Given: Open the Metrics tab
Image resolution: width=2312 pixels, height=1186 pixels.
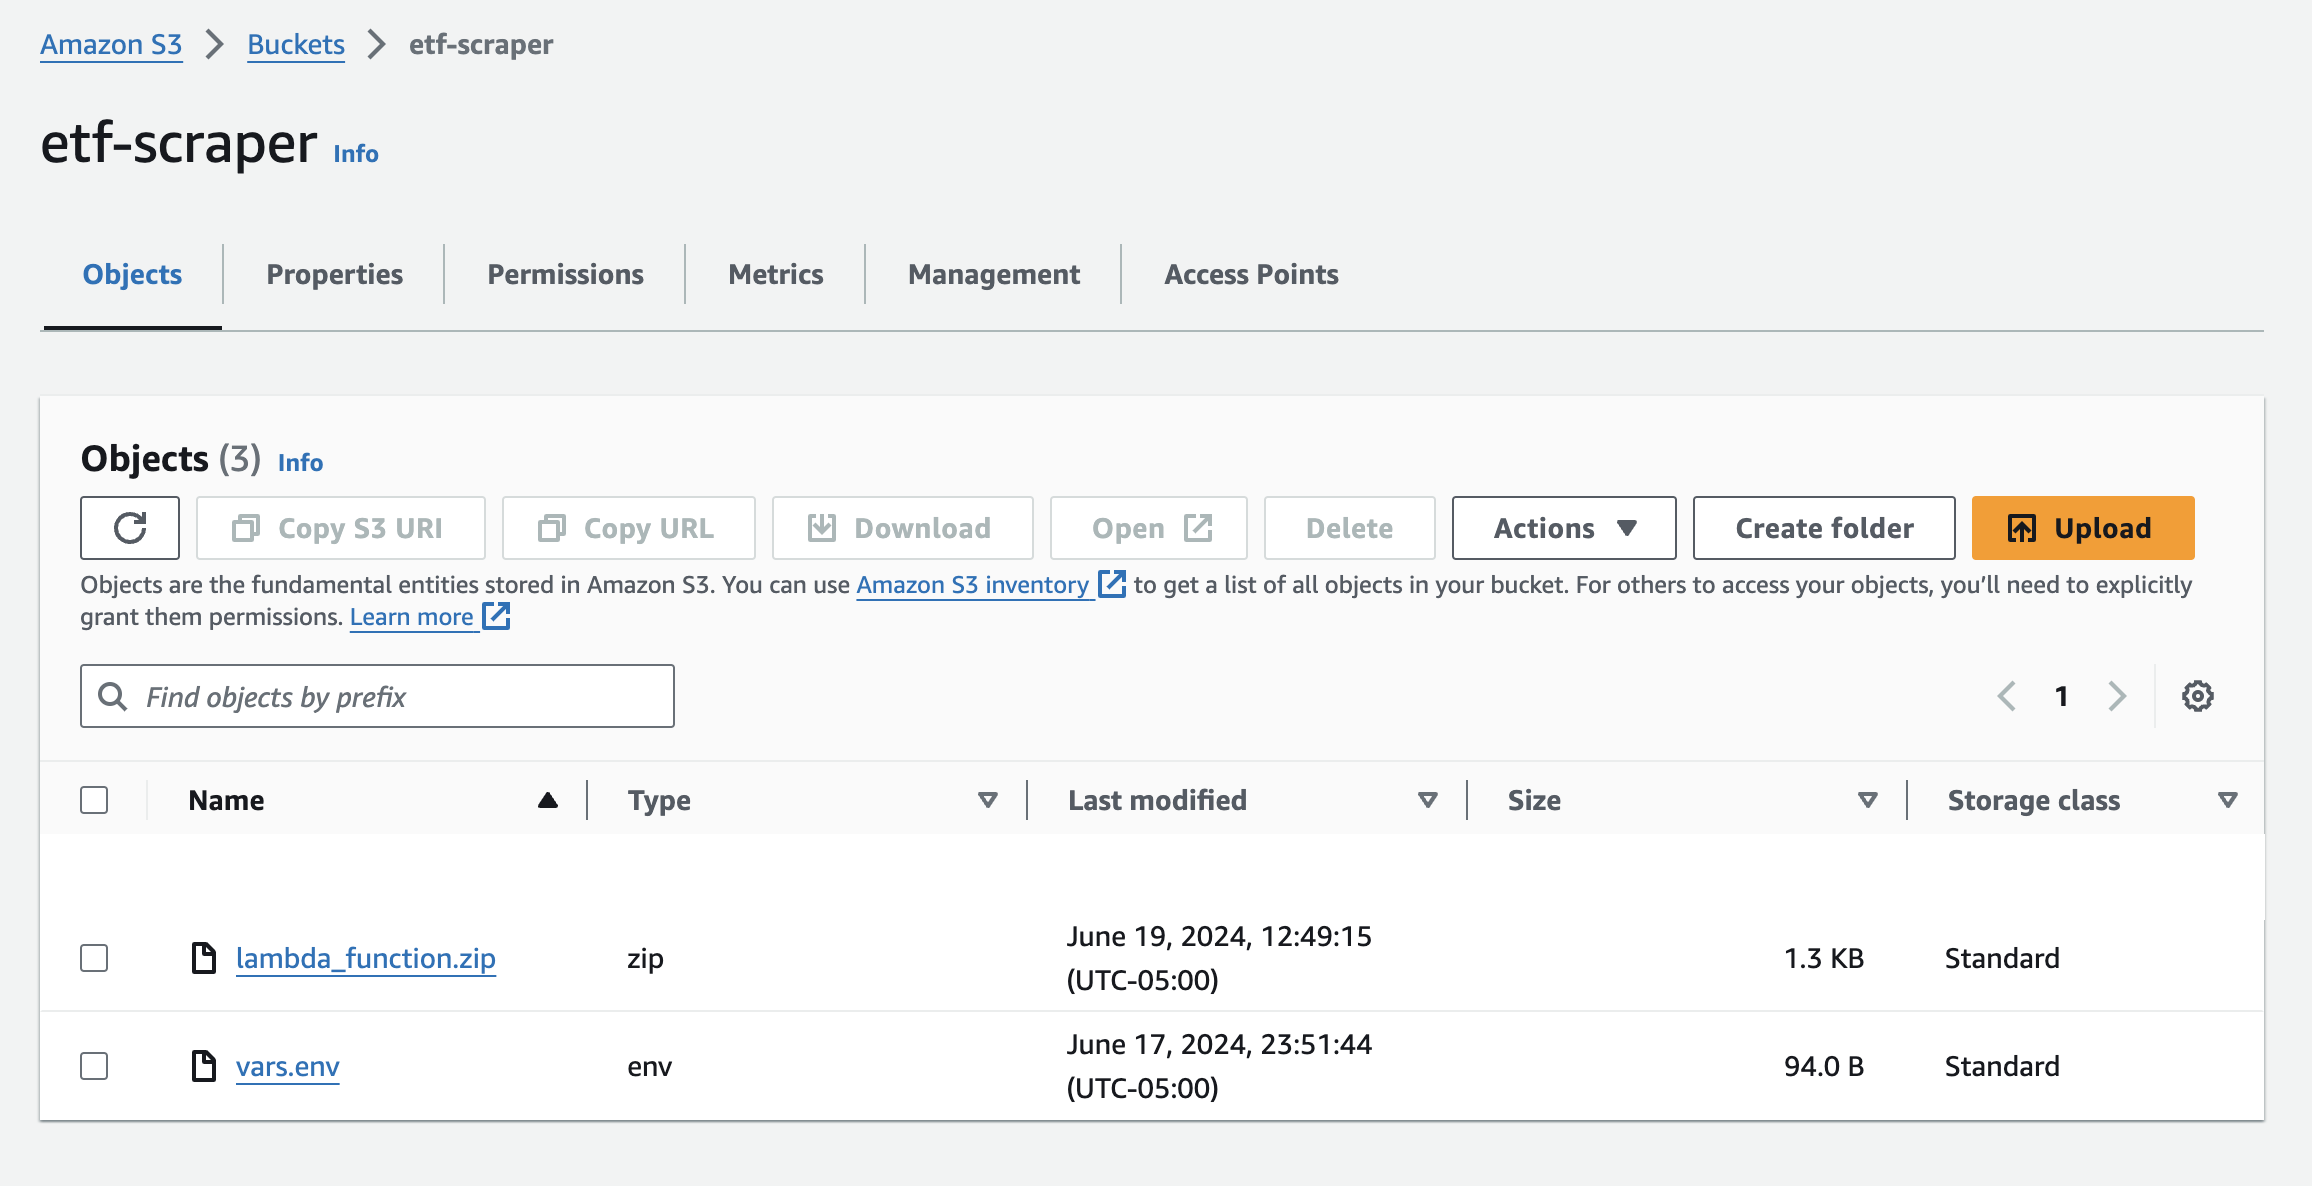Looking at the screenshot, I should pos(775,274).
